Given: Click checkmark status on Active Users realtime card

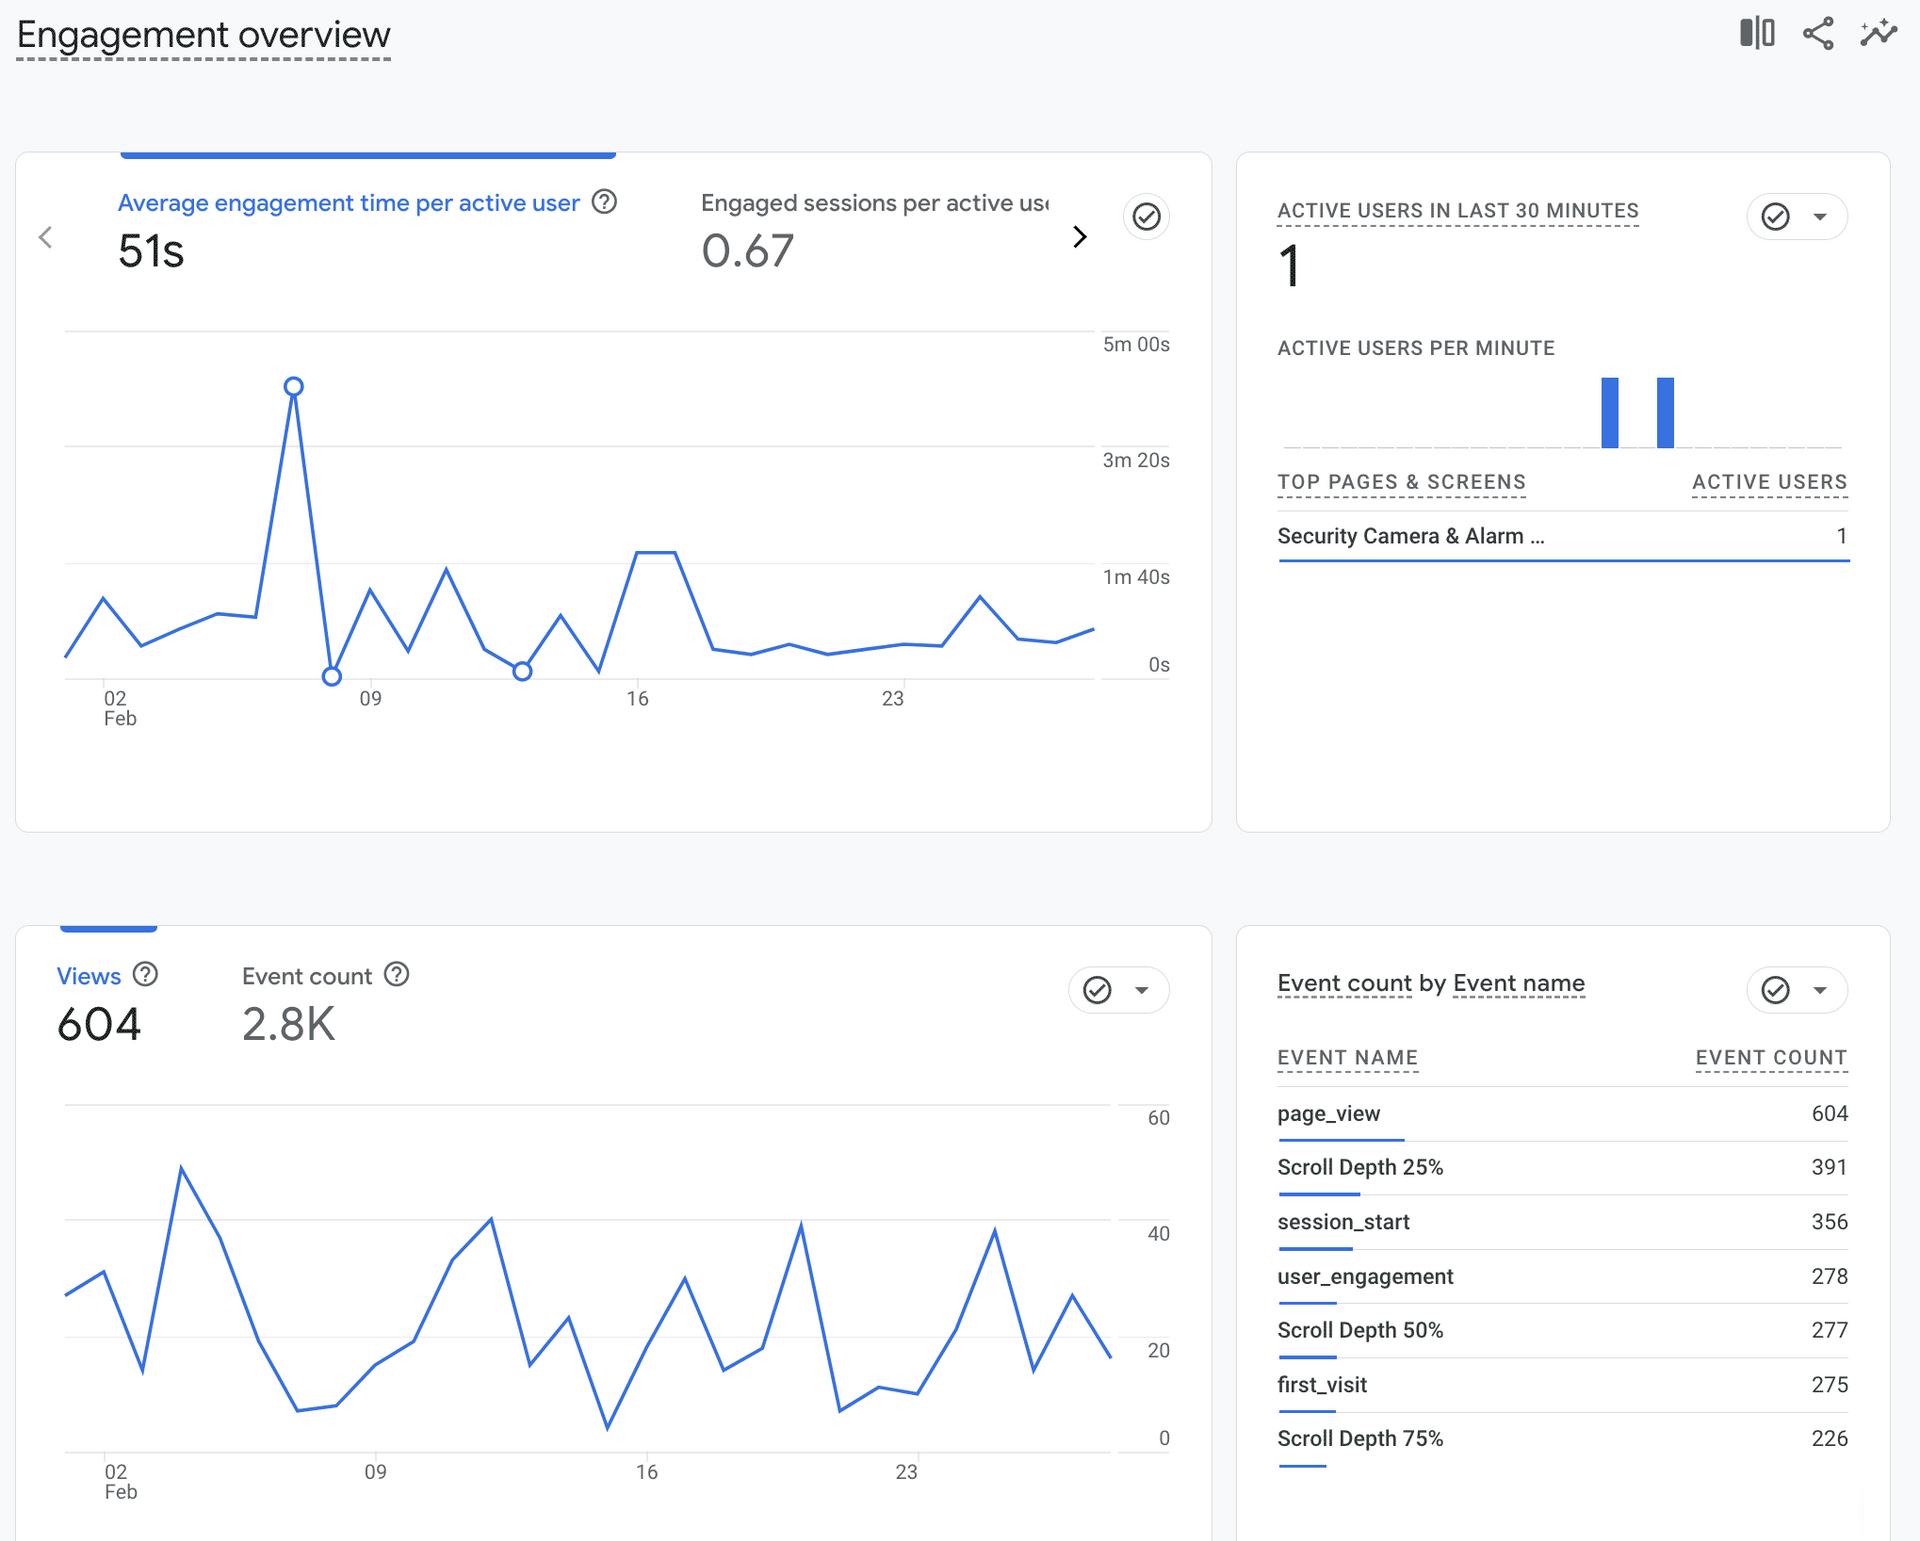Looking at the screenshot, I should (x=1775, y=216).
